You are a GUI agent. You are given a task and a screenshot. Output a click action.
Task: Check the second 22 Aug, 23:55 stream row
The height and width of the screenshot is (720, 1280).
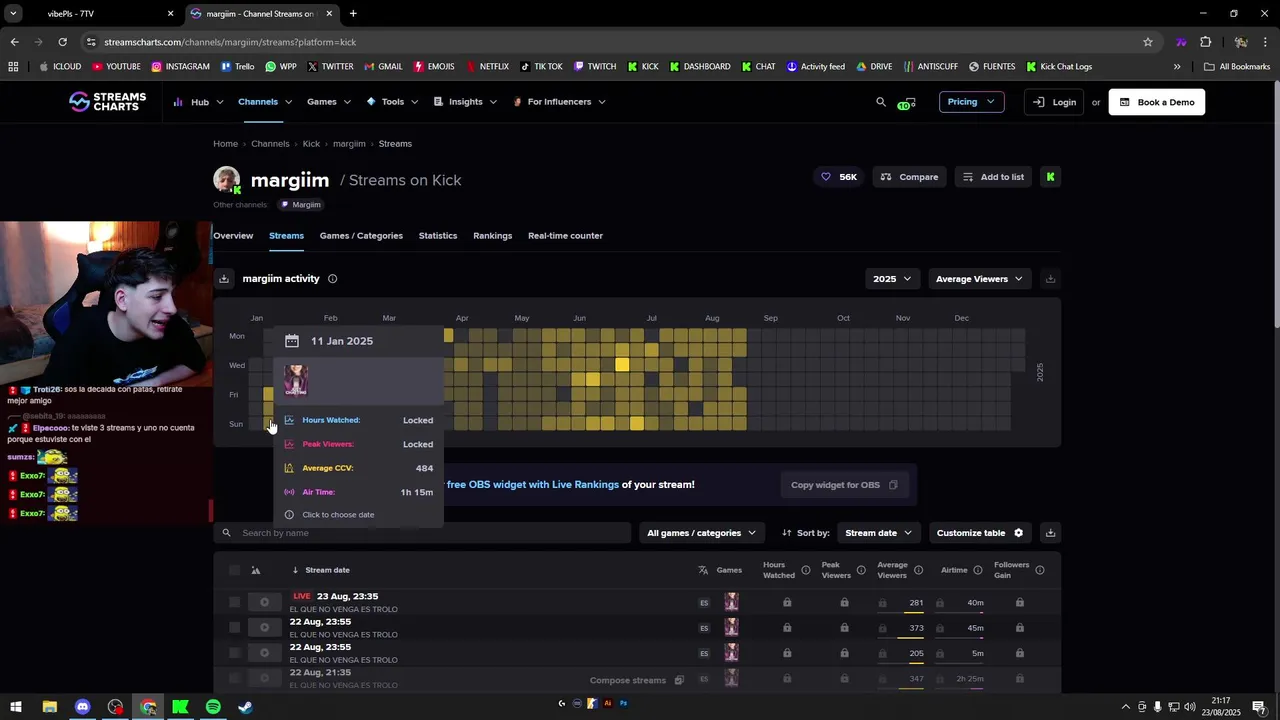point(234,653)
